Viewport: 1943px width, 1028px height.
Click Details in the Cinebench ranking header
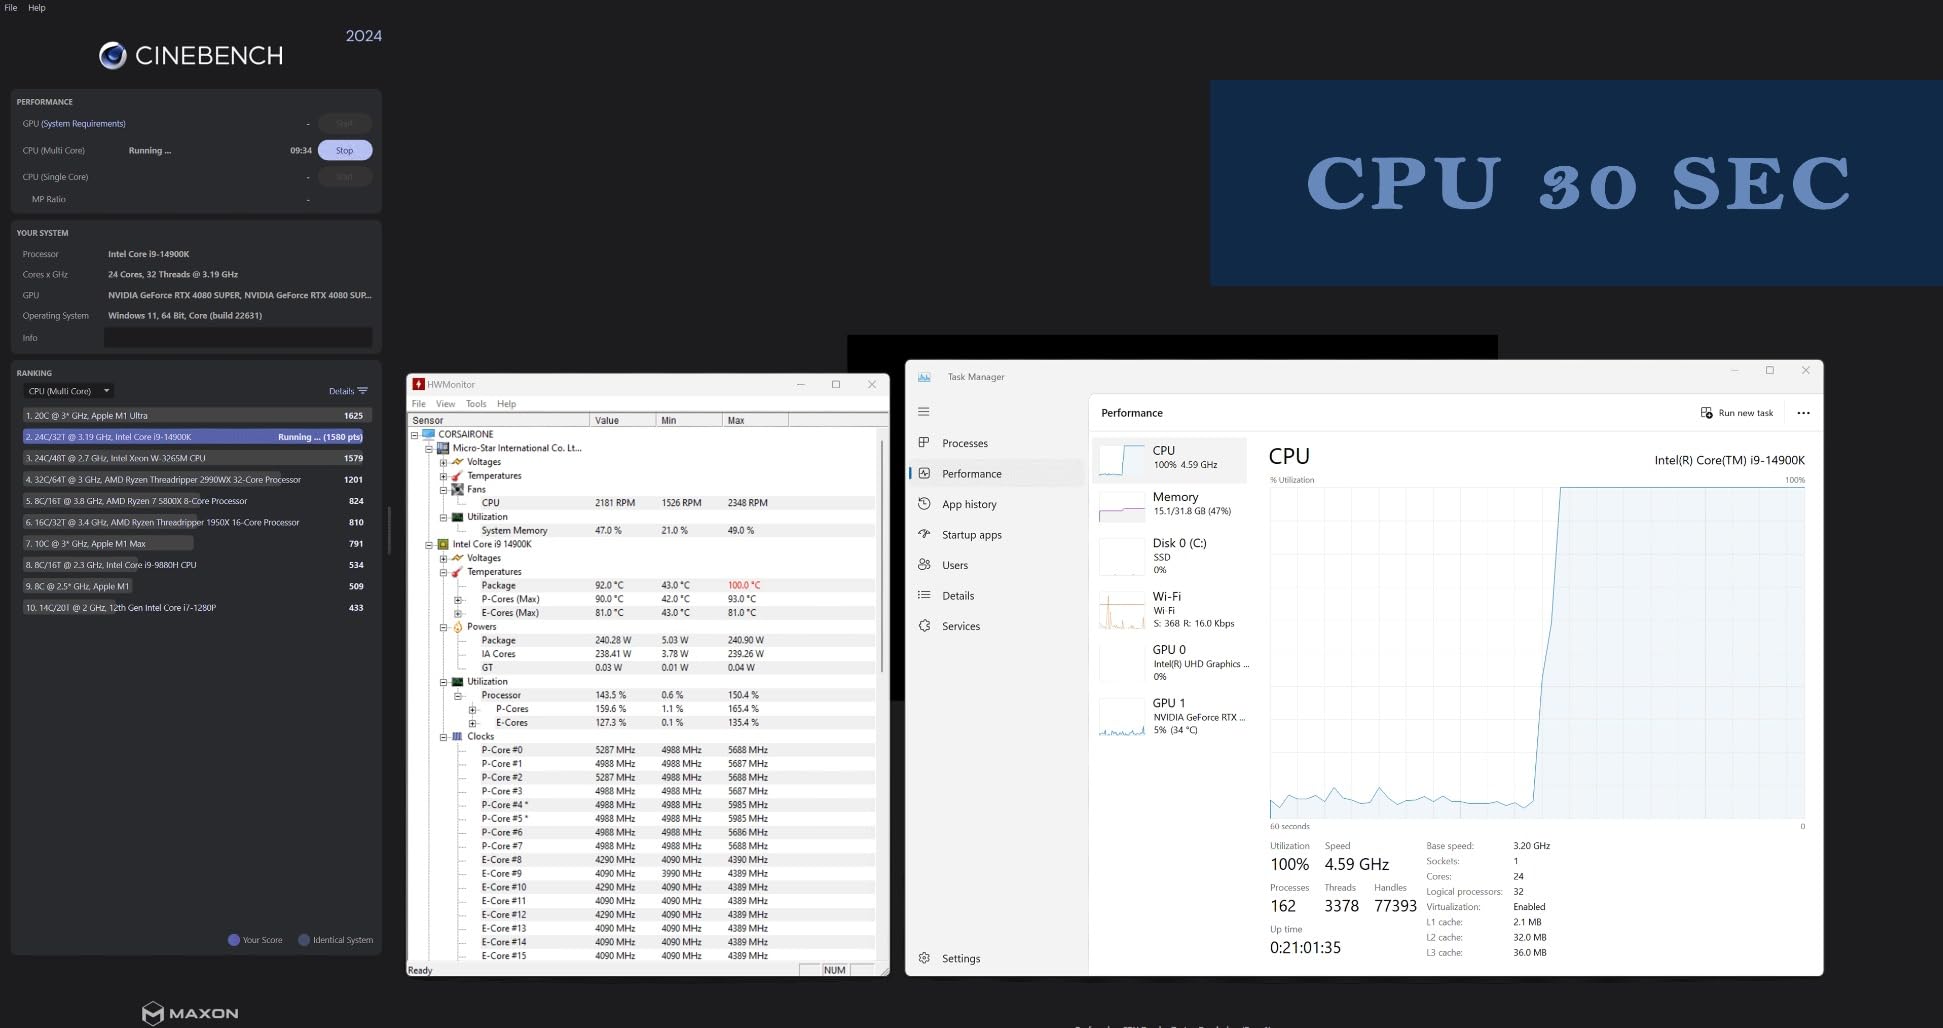[348, 391]
